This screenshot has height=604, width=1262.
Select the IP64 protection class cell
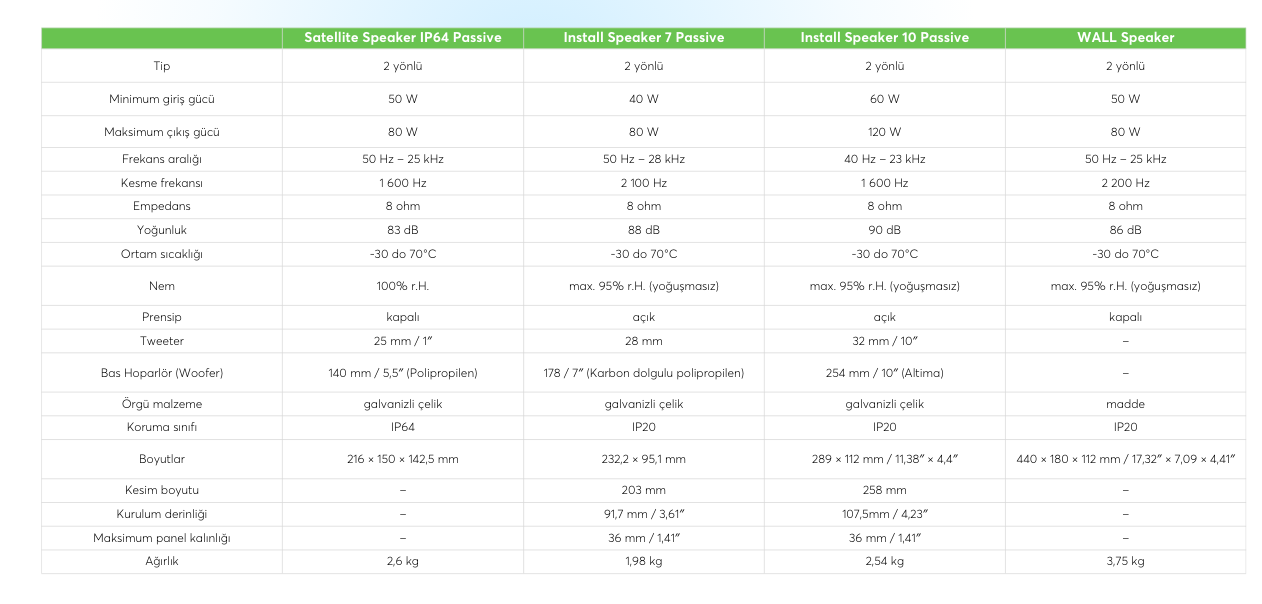coord(402,428)
